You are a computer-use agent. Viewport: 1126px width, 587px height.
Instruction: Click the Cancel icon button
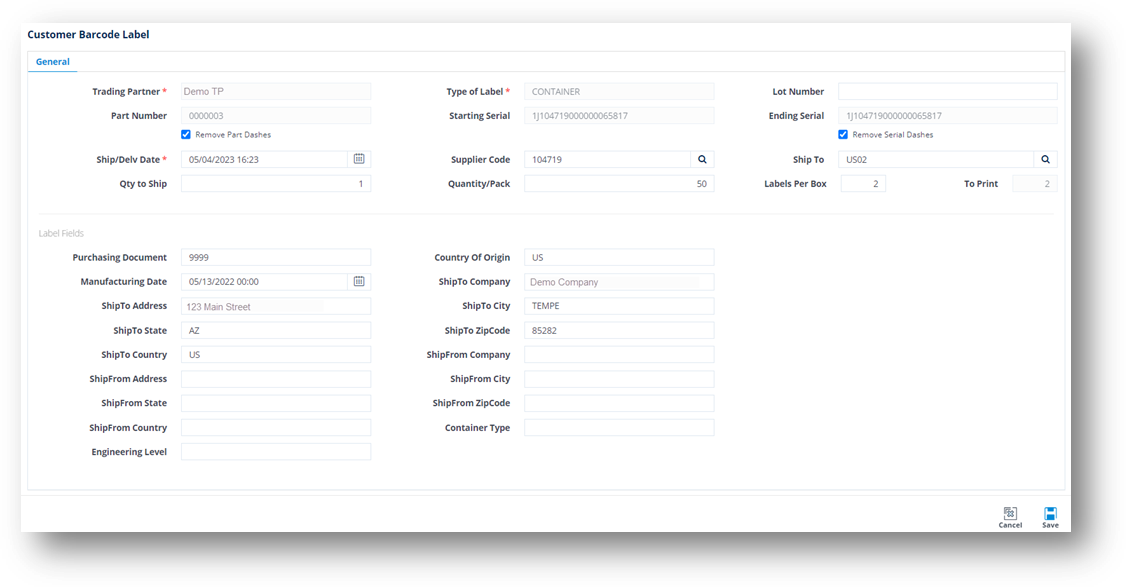pos(1009,514)
